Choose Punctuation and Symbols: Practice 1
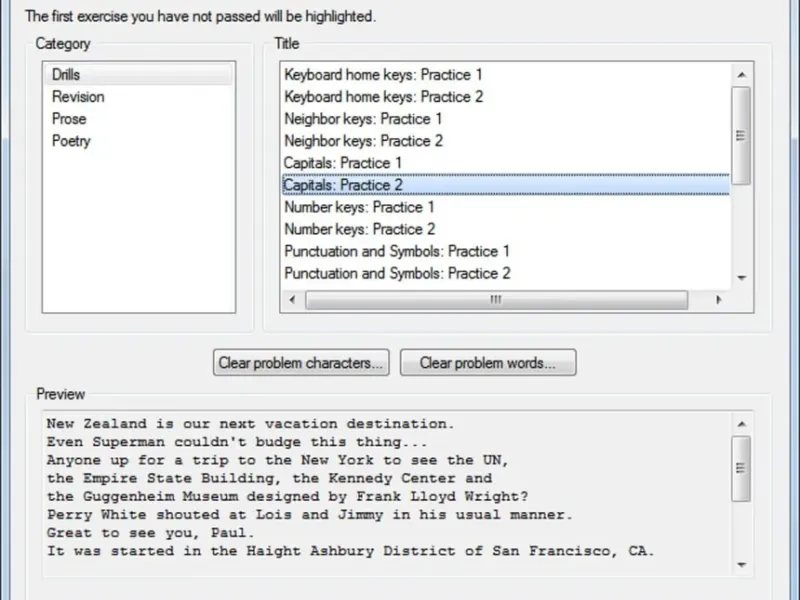The width and height of the screenshot is (800, 600). [397, 251]
